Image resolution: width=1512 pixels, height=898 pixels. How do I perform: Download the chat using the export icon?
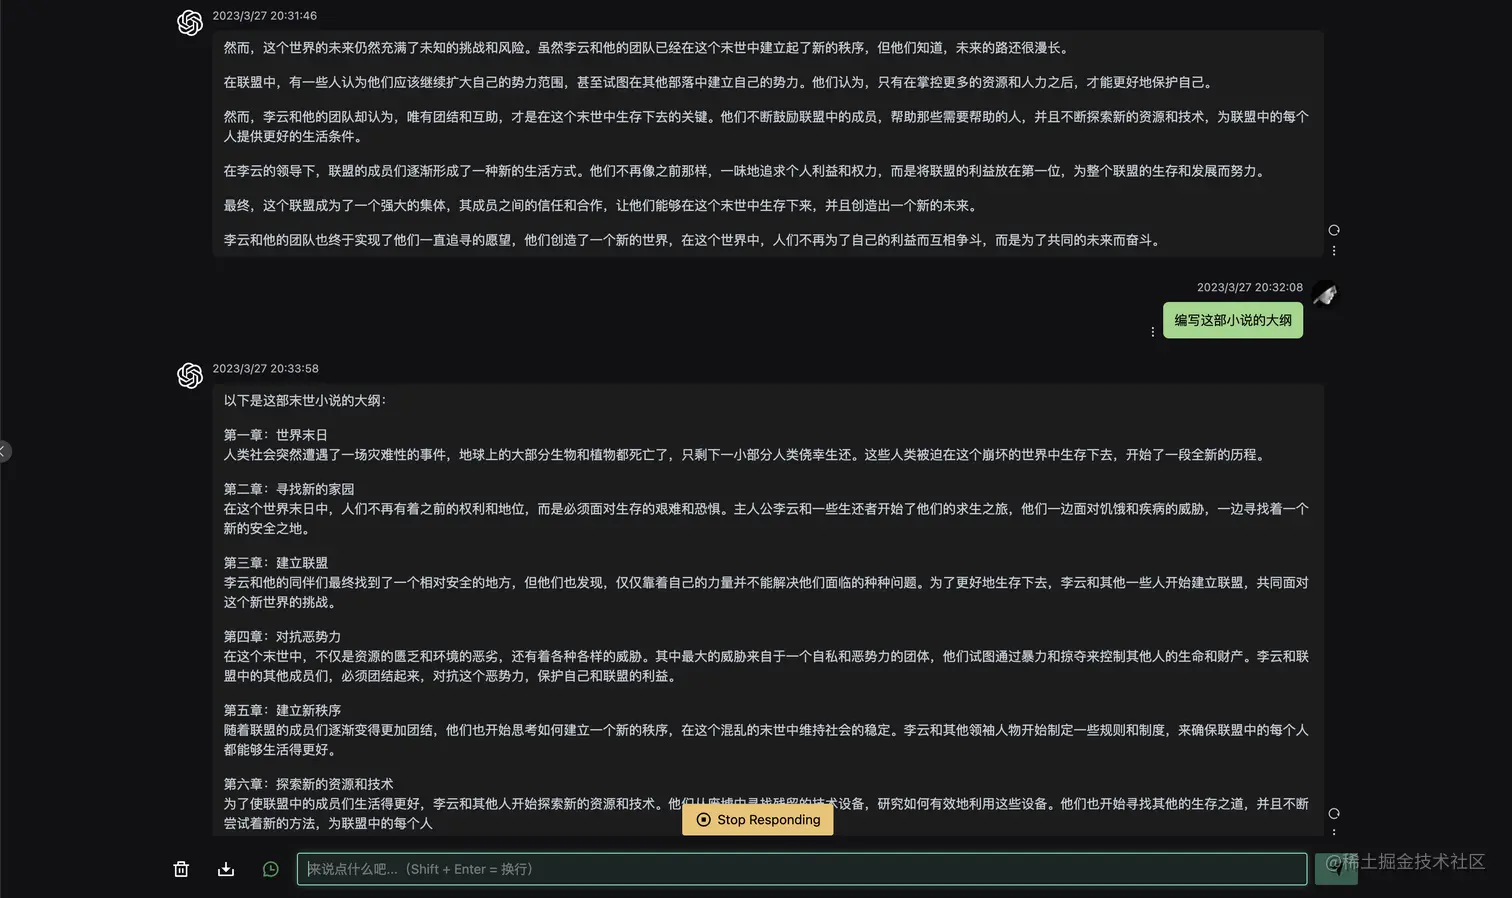(x=225, y=869)
